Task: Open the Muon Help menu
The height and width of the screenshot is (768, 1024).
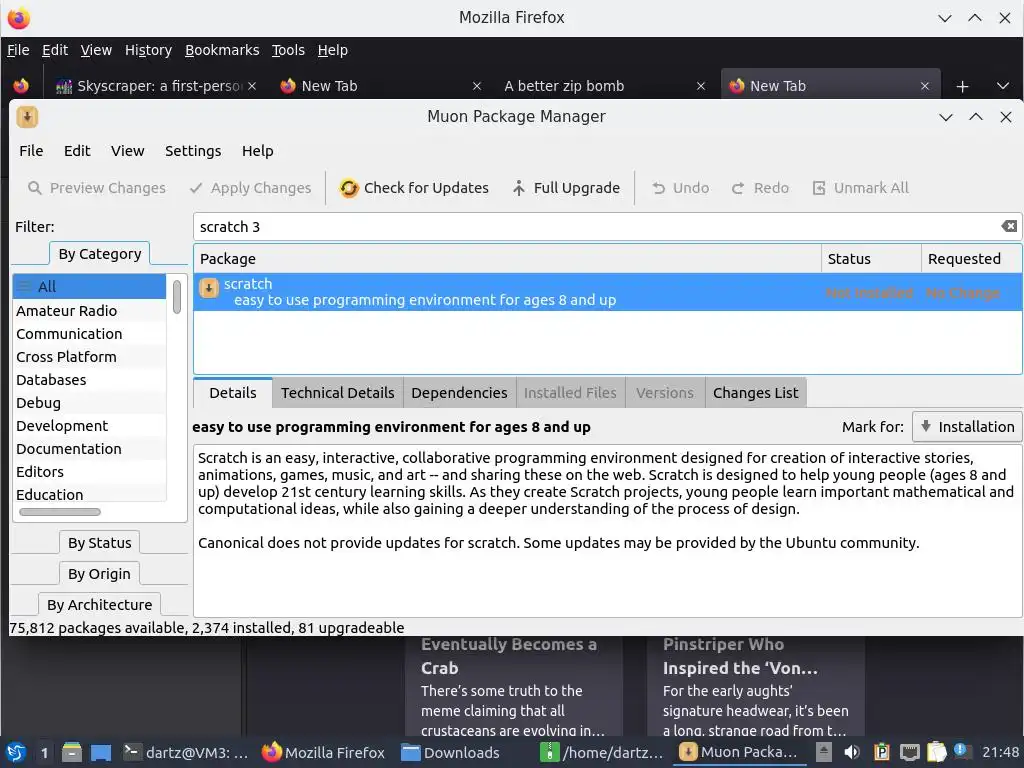Action: (x=257, y=151)
